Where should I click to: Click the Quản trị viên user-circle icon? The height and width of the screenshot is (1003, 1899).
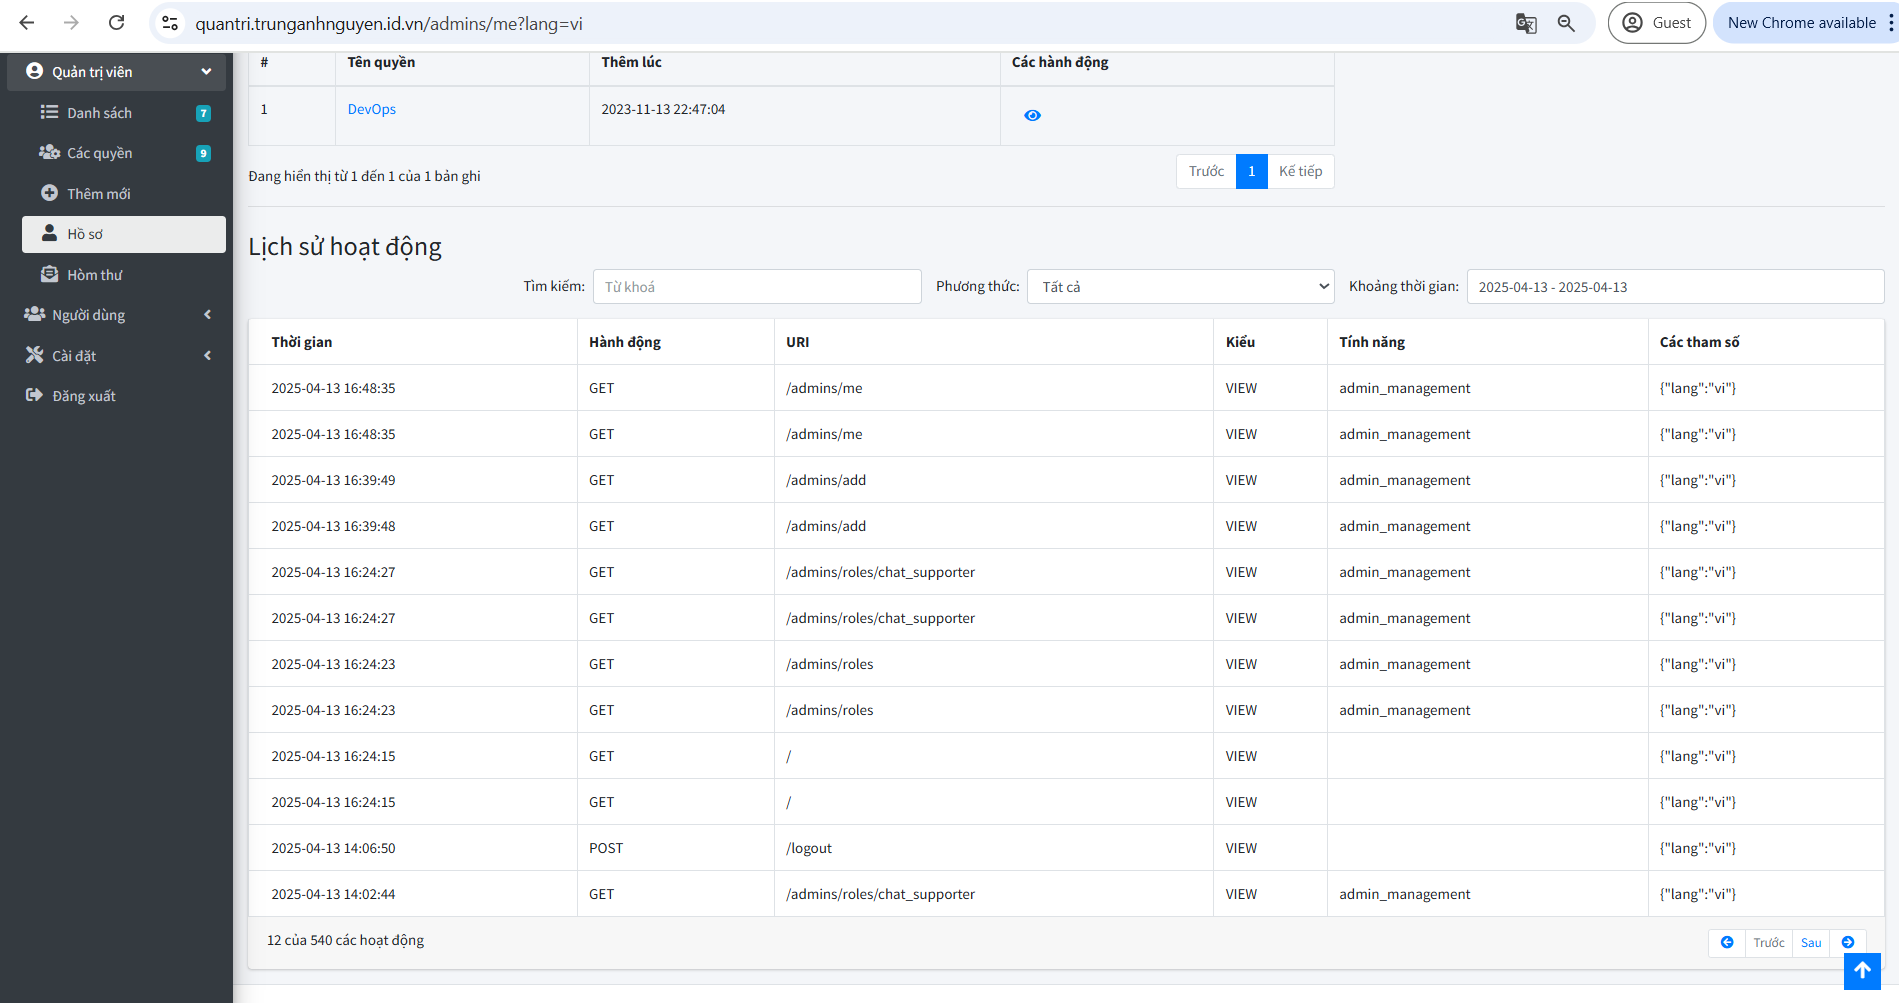pos(35,71)
